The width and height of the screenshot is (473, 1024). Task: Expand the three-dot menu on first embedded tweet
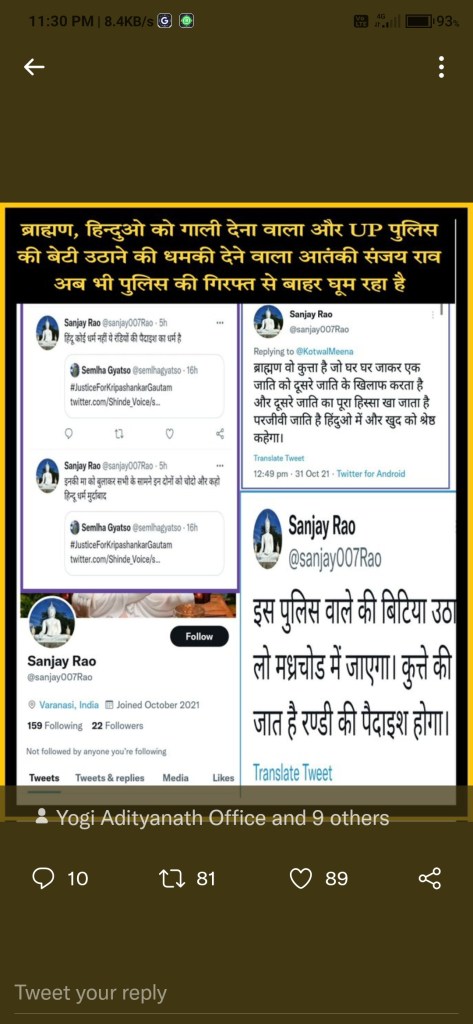tap(220, 322)
